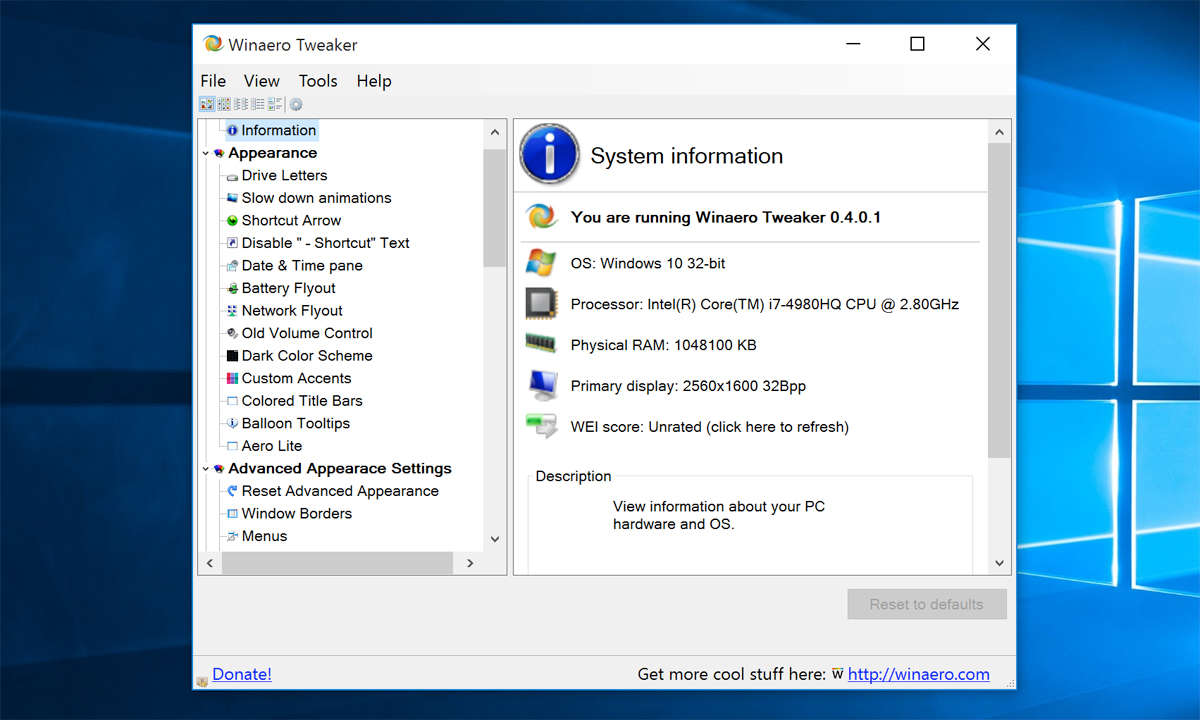Click the large blue information icon

pos(549,154)
